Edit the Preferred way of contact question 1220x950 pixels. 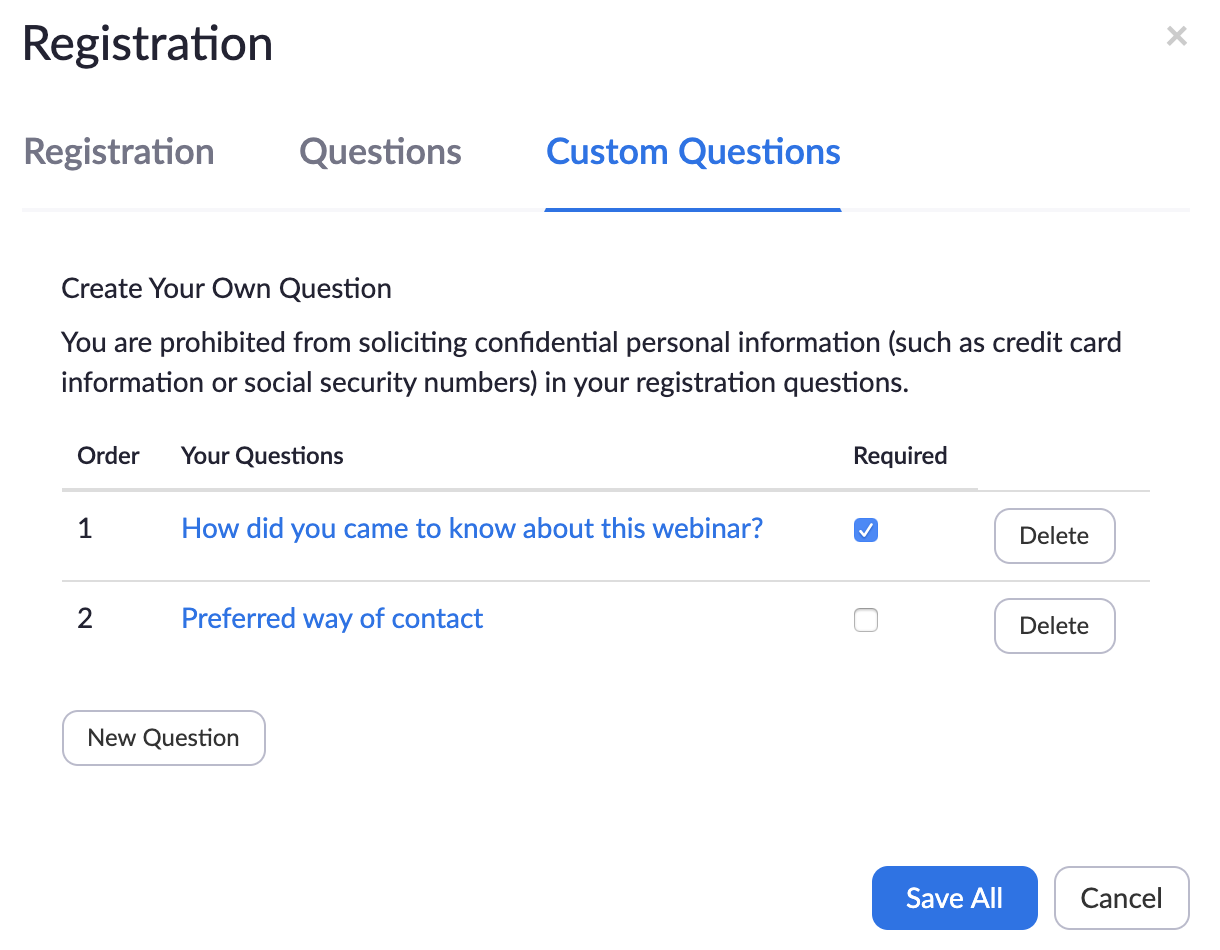332,619
